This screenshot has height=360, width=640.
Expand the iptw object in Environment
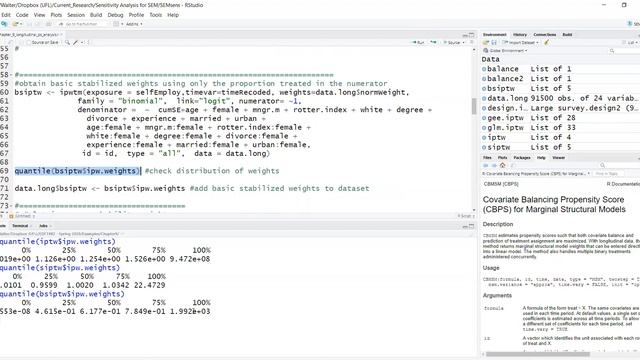(x=484, y=138)
